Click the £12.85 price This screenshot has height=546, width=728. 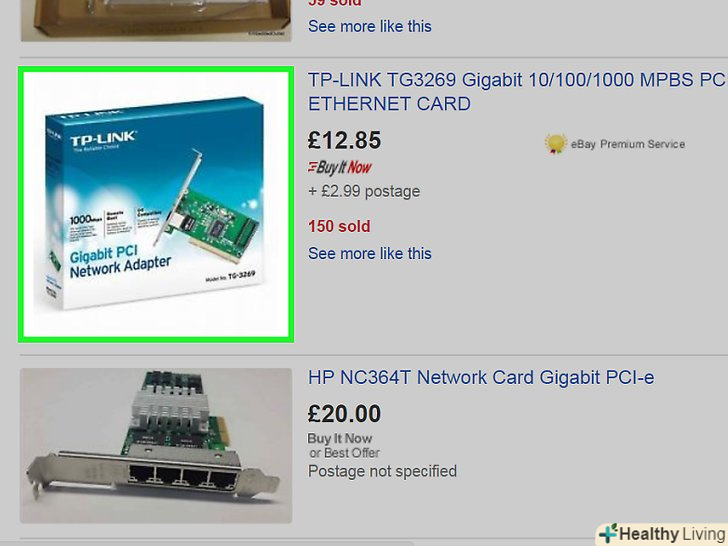pos(344,140)
